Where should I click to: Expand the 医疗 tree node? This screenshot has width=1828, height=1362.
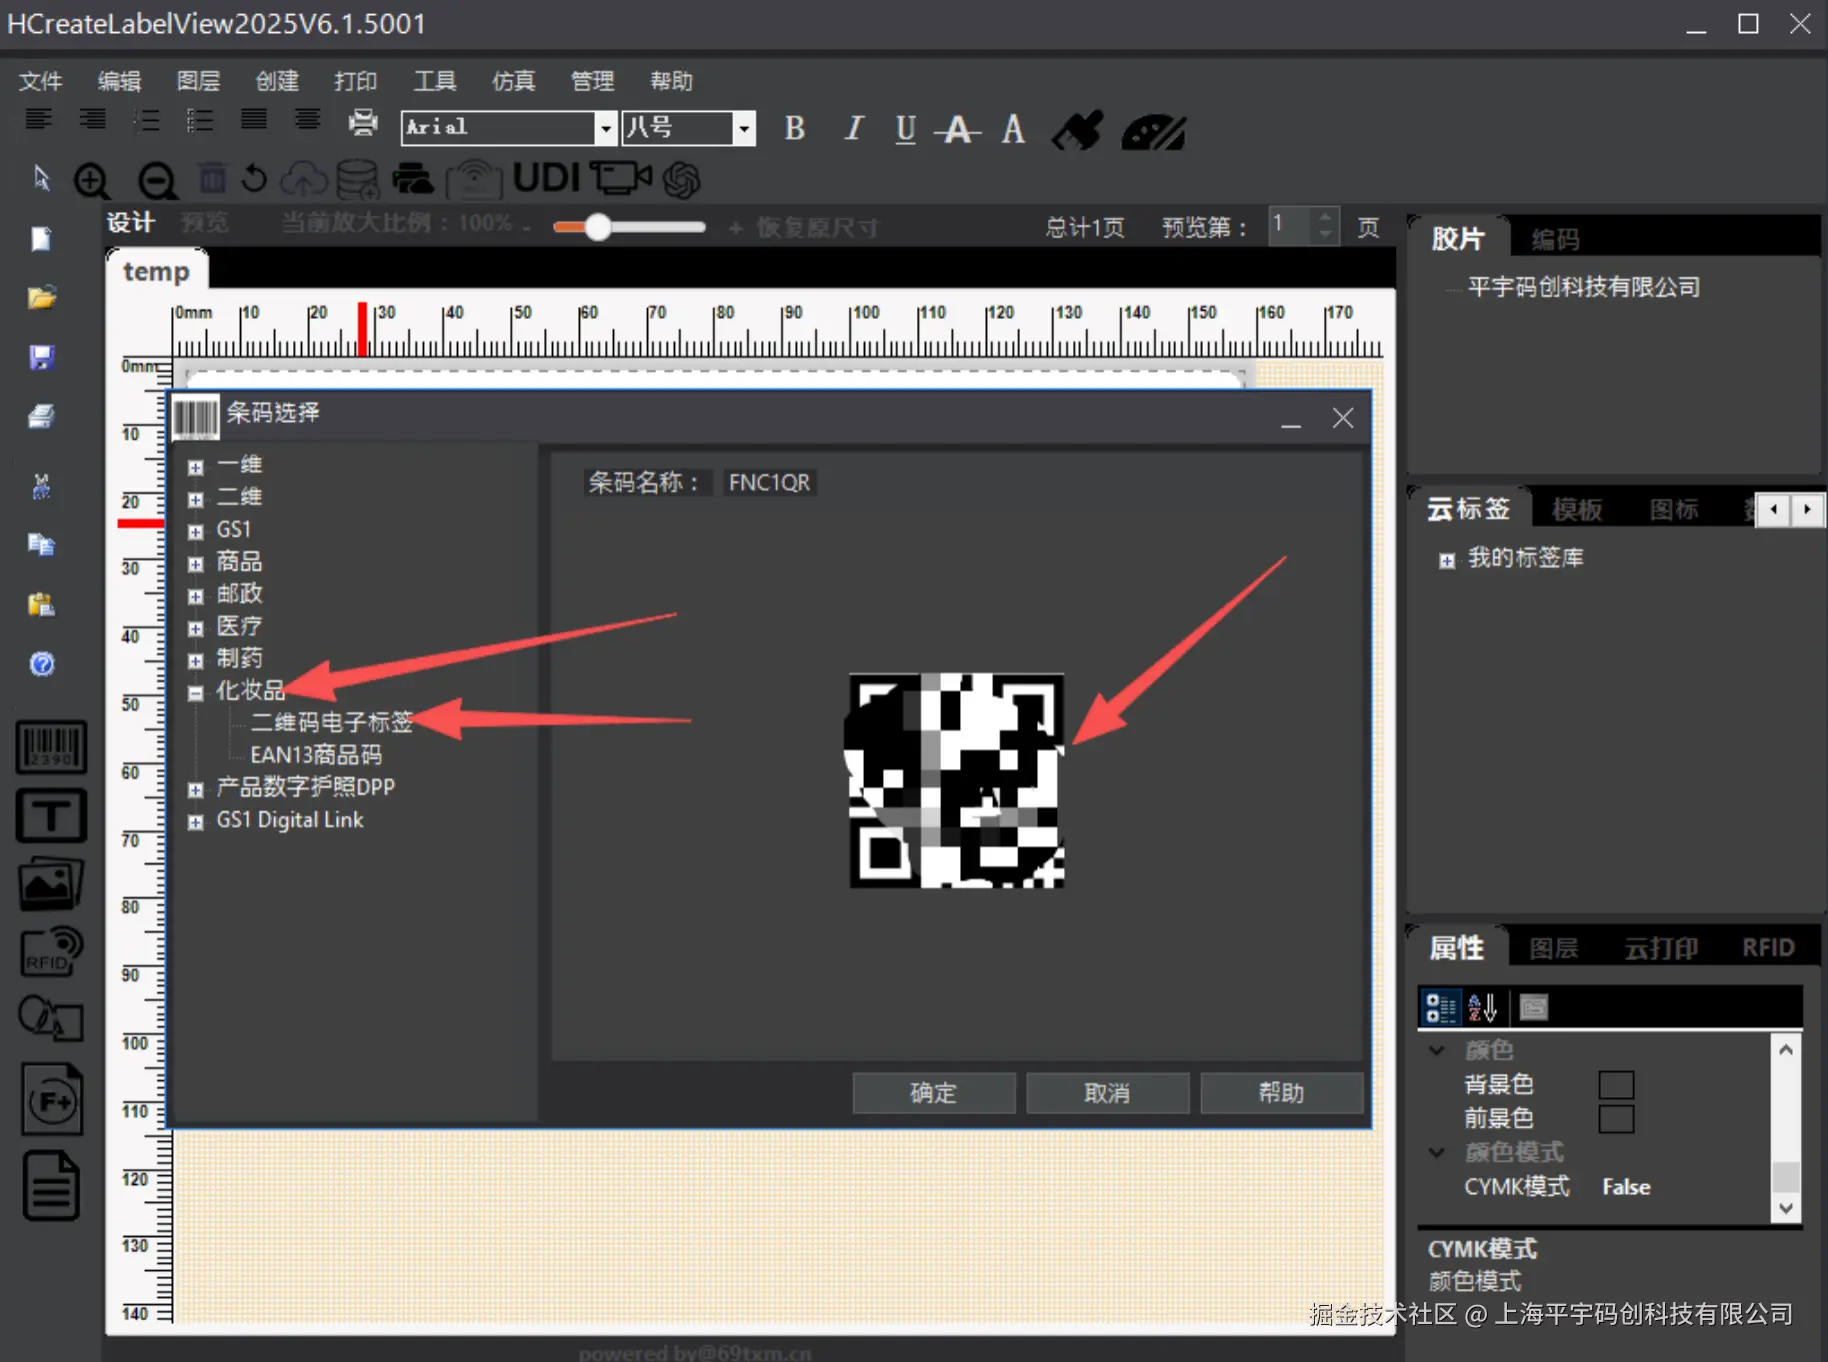click(x=196, y=629)
